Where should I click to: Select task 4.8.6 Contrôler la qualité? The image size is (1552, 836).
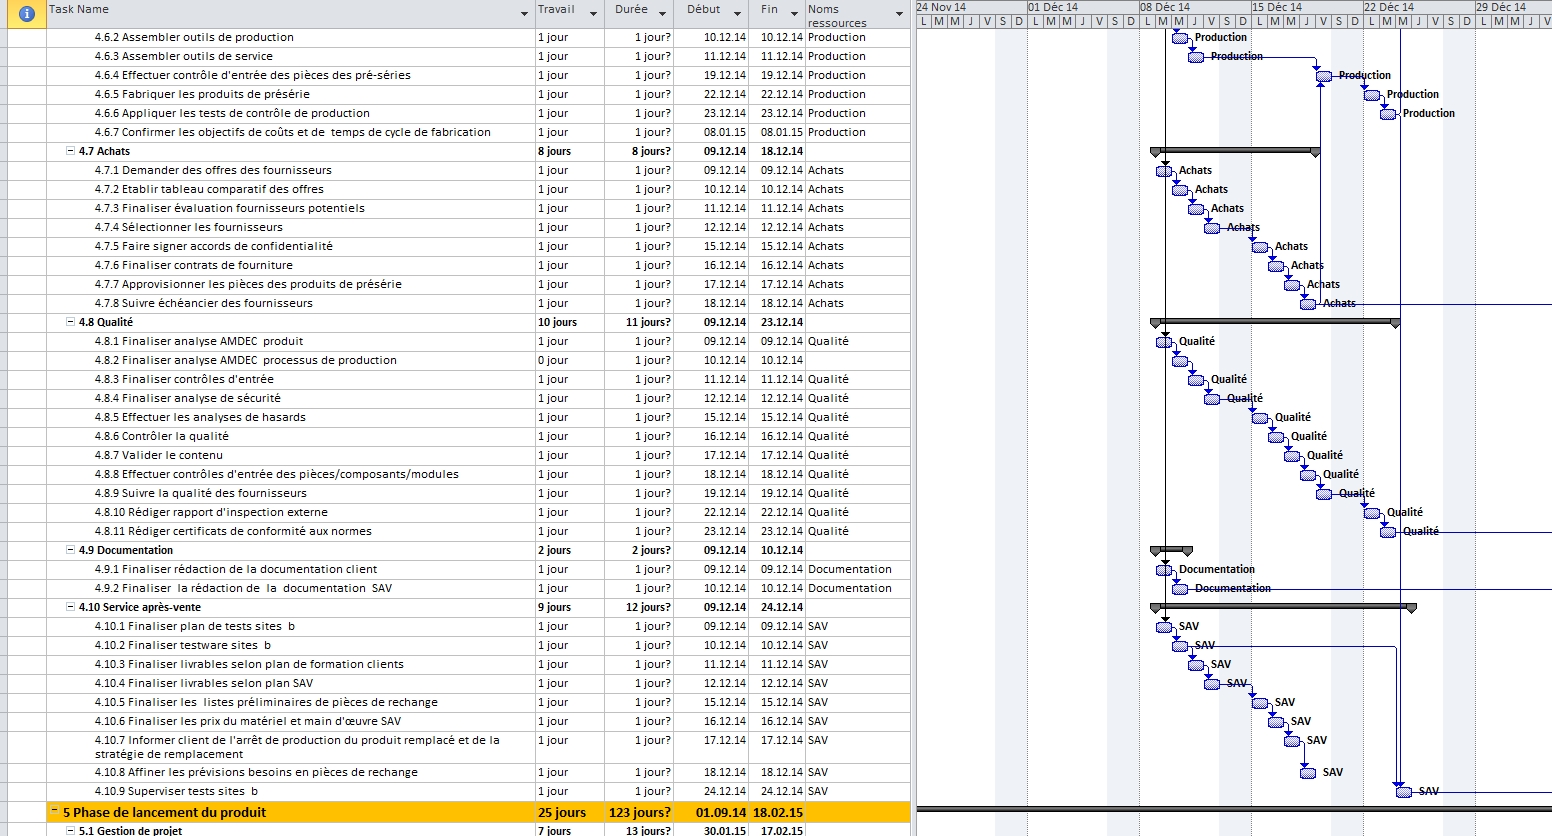175,437
